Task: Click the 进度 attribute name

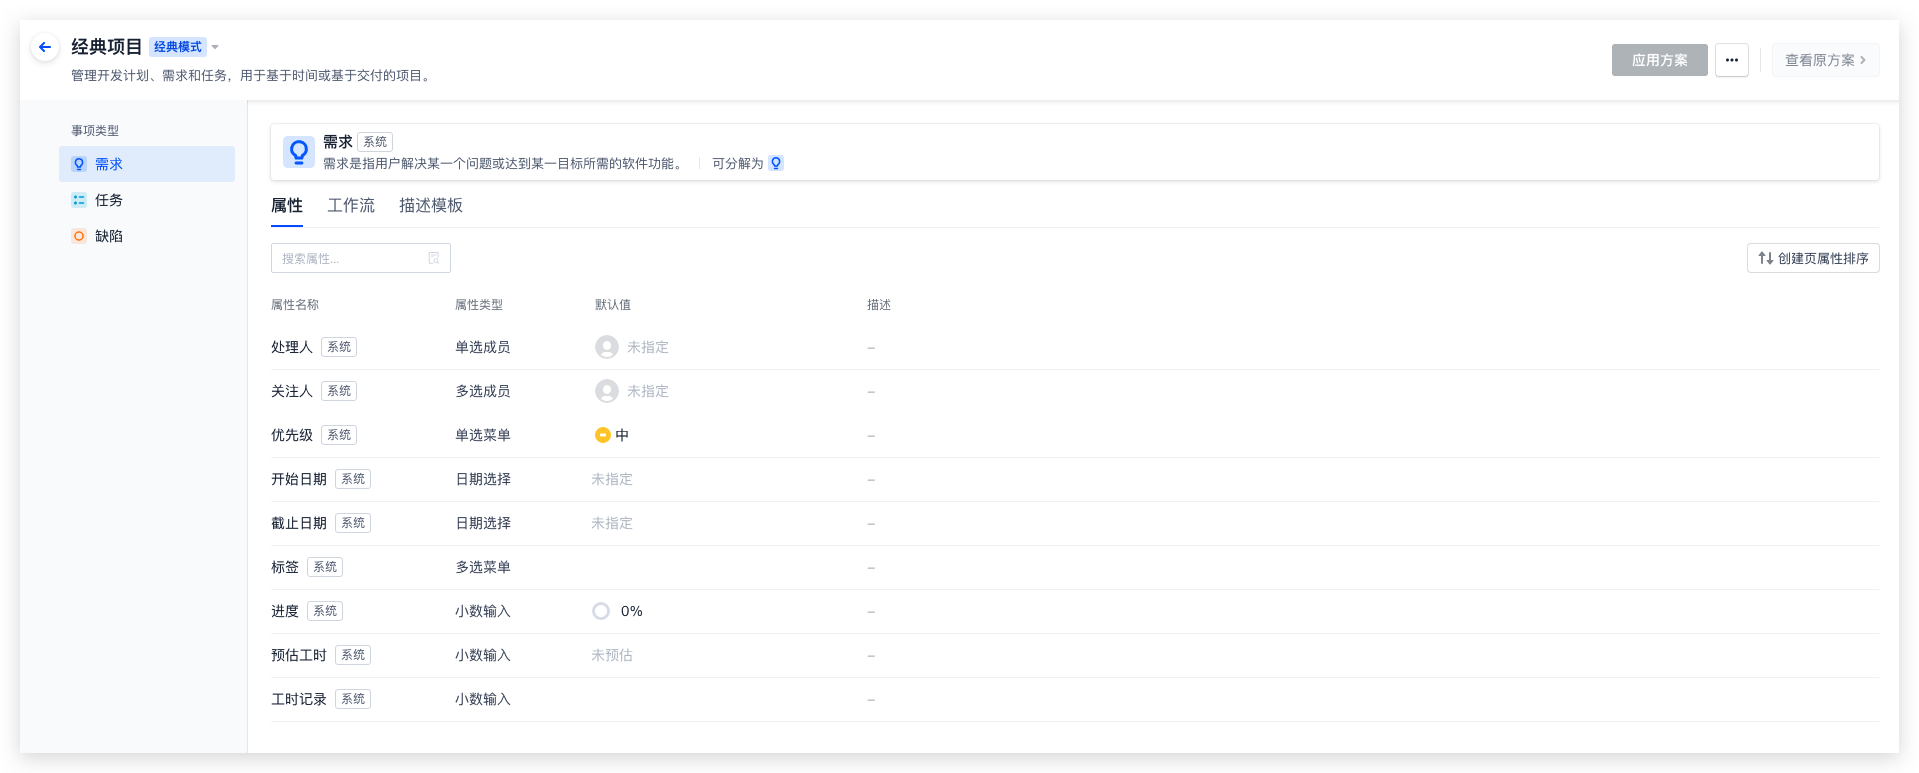Action: click(x=285, y=611)
